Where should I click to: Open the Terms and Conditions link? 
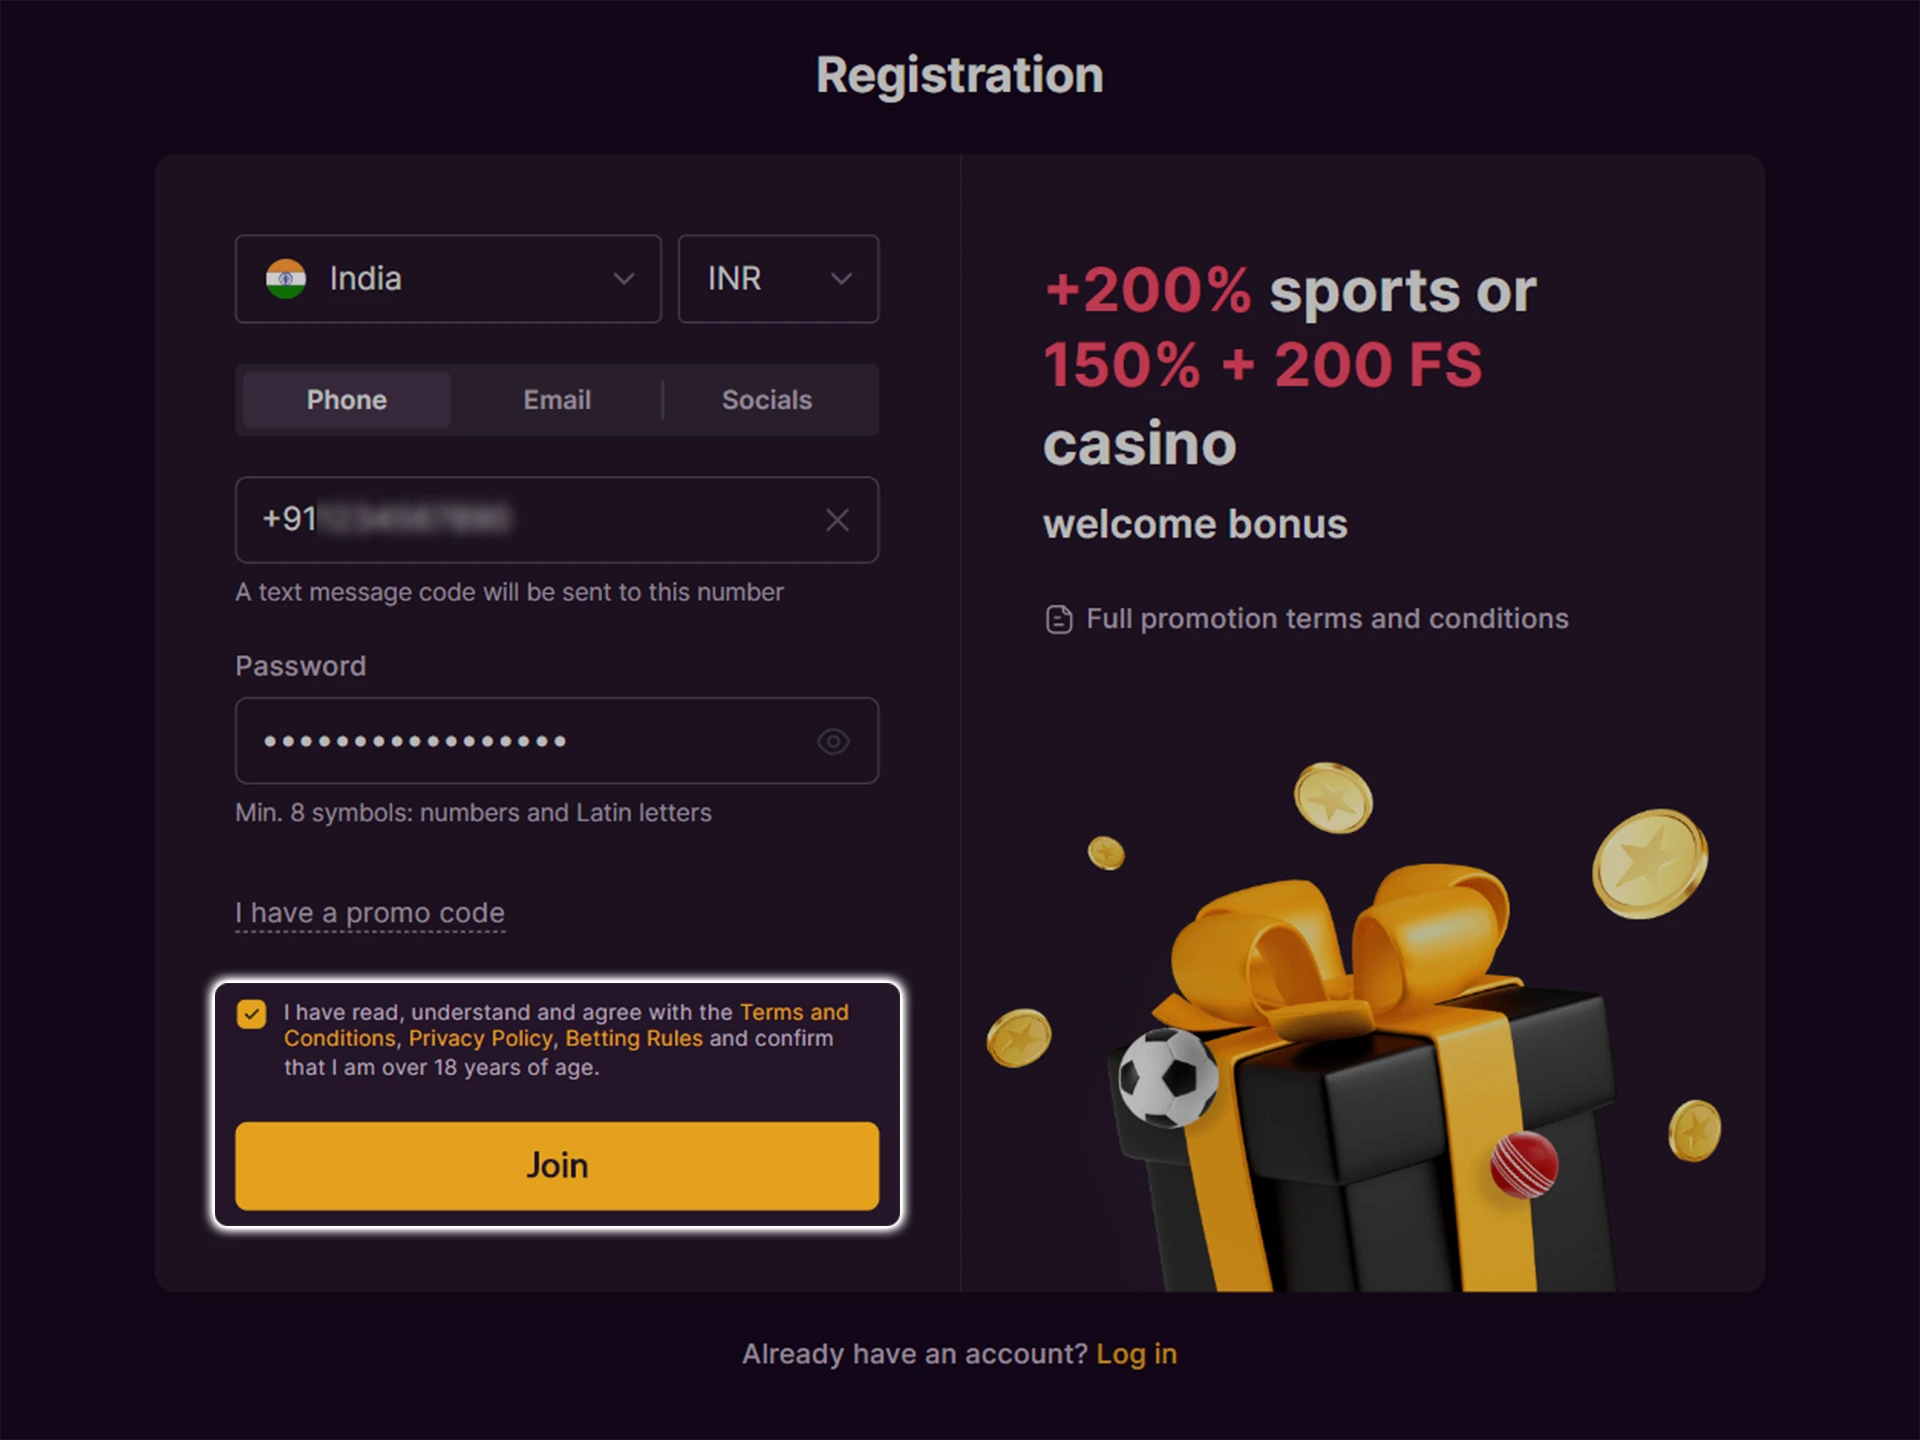[x=793, y=1012]
